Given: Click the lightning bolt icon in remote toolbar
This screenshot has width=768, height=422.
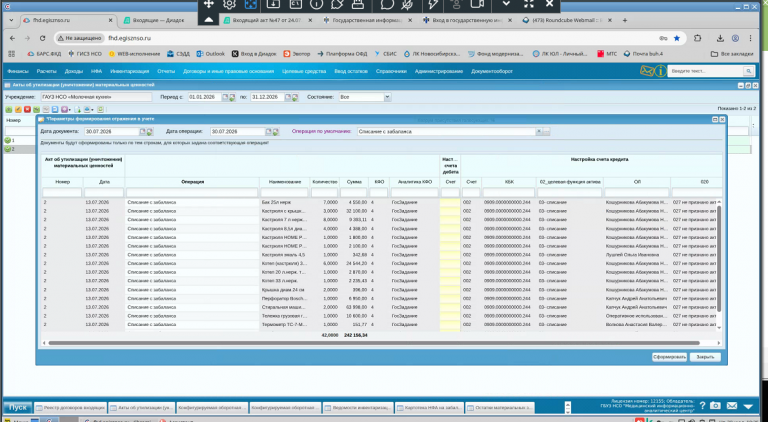Looking at the screenshot, I should (x=432, y=4).
